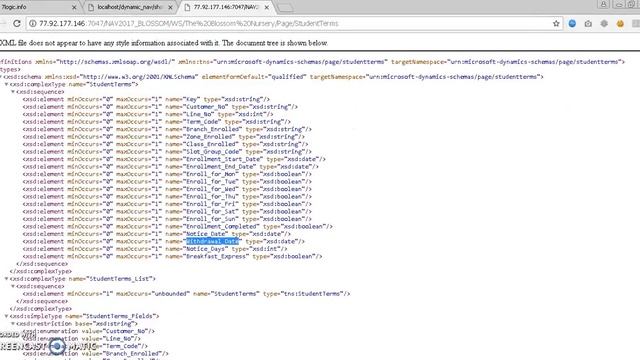This screenshot has width=640, height=360.
Task: Click the camera extension icon
Action: click(x=588, y=24)
